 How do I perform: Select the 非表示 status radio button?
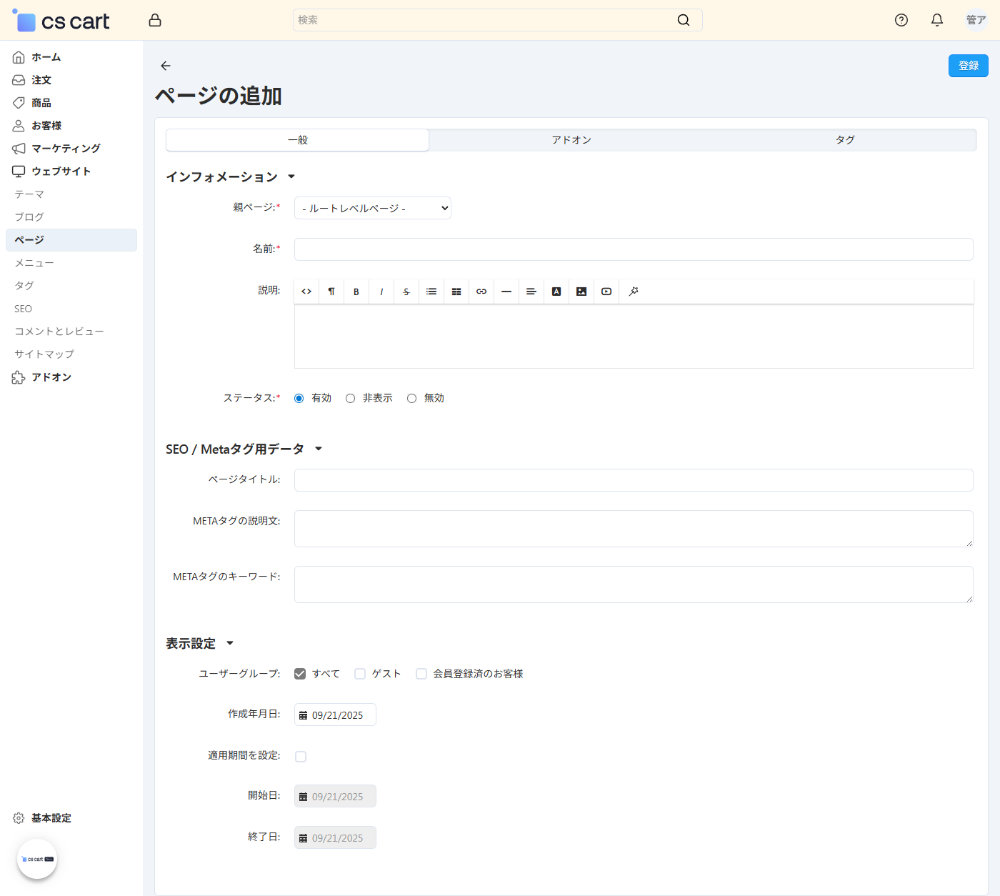(x=350, y=397)
